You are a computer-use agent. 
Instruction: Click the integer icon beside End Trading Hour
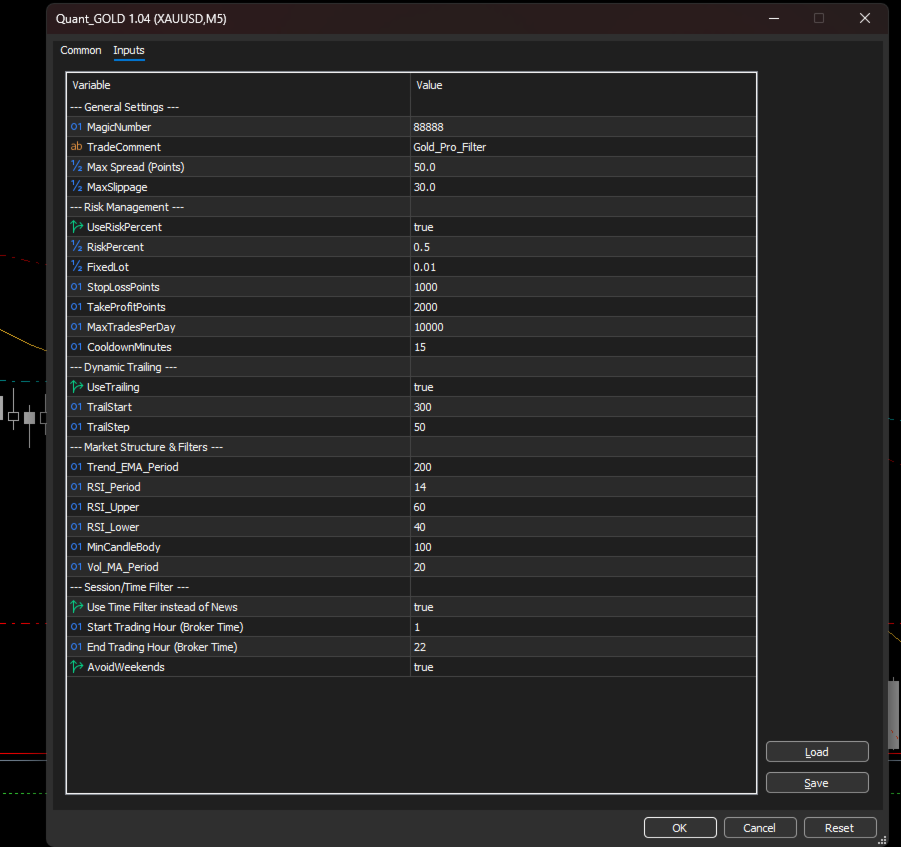(76, 647)
